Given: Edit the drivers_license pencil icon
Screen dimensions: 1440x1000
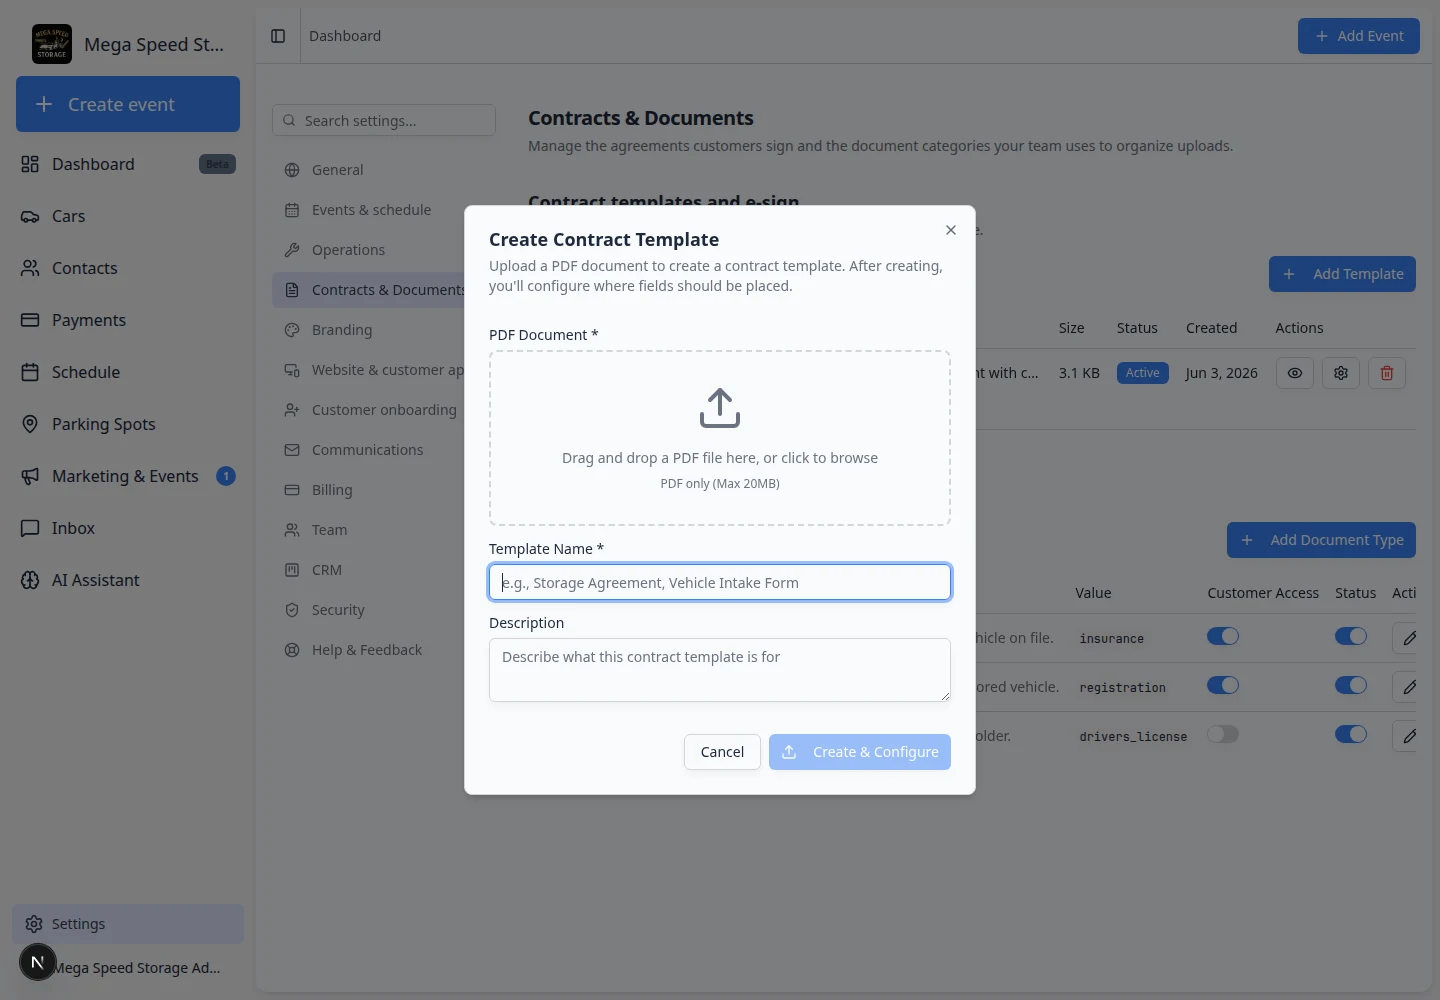Looking at the screenshot, I should tap(1409, 736).
